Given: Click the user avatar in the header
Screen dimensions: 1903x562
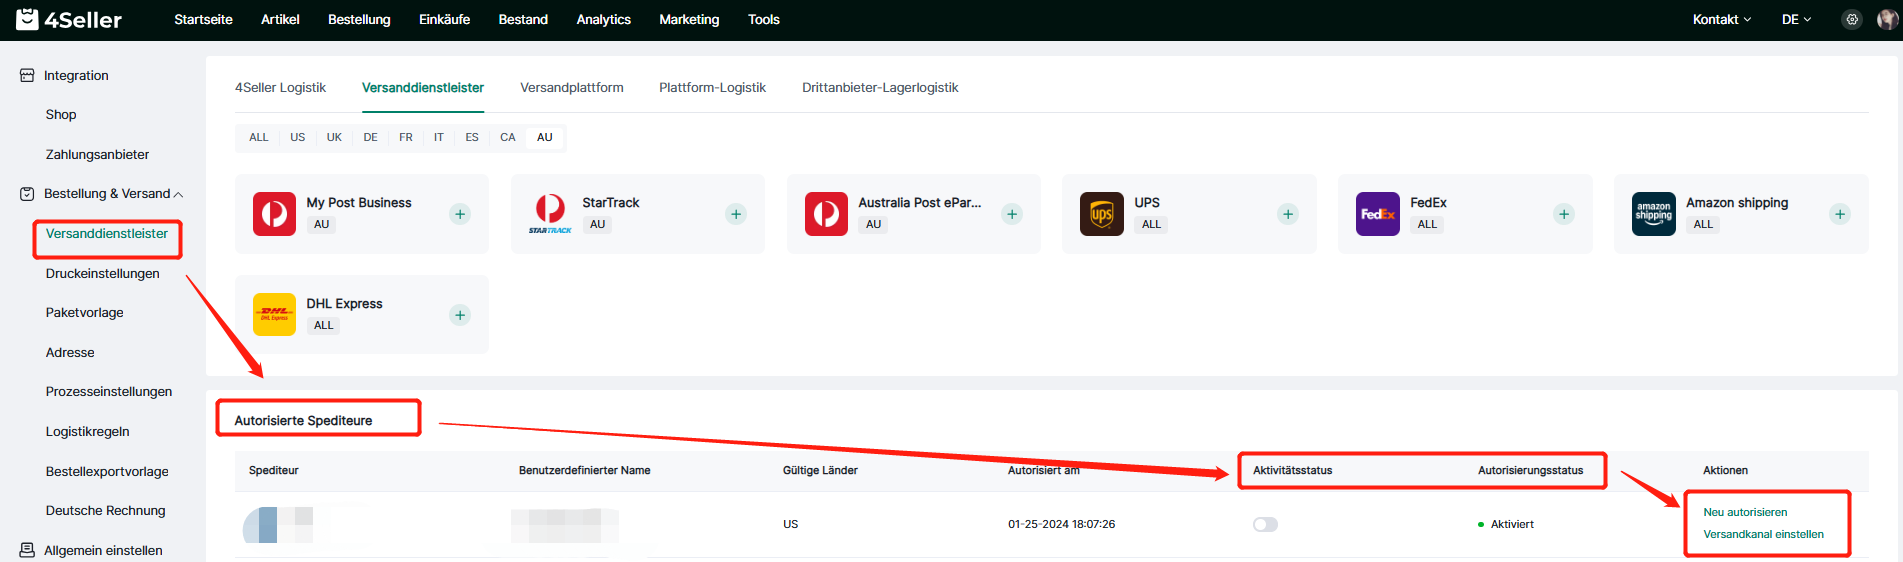Looking at the screenshot, I should click(x=1887, y=20).
